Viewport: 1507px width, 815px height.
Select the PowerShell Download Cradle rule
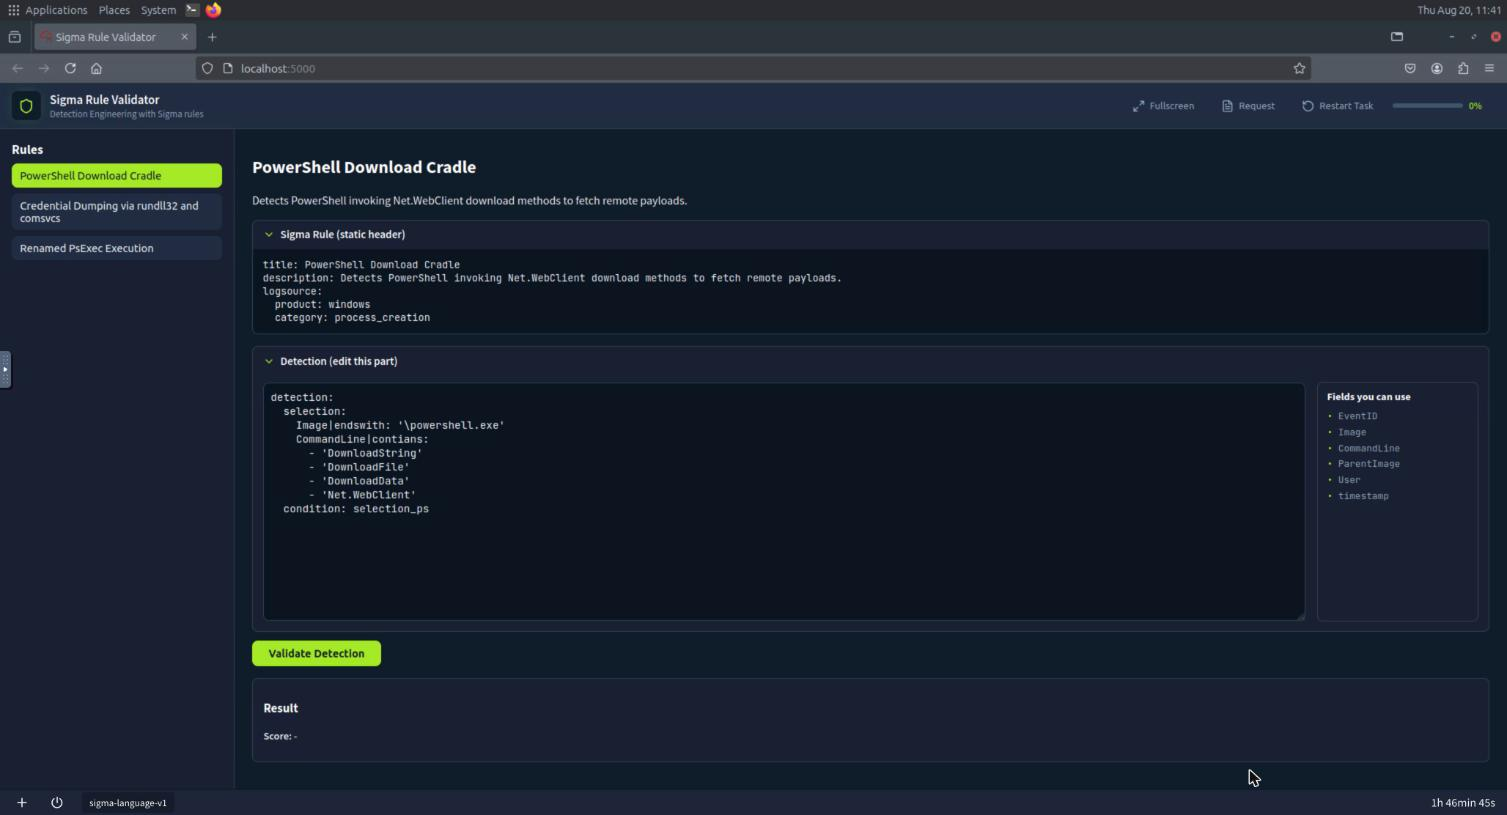[x=117, y=175]
